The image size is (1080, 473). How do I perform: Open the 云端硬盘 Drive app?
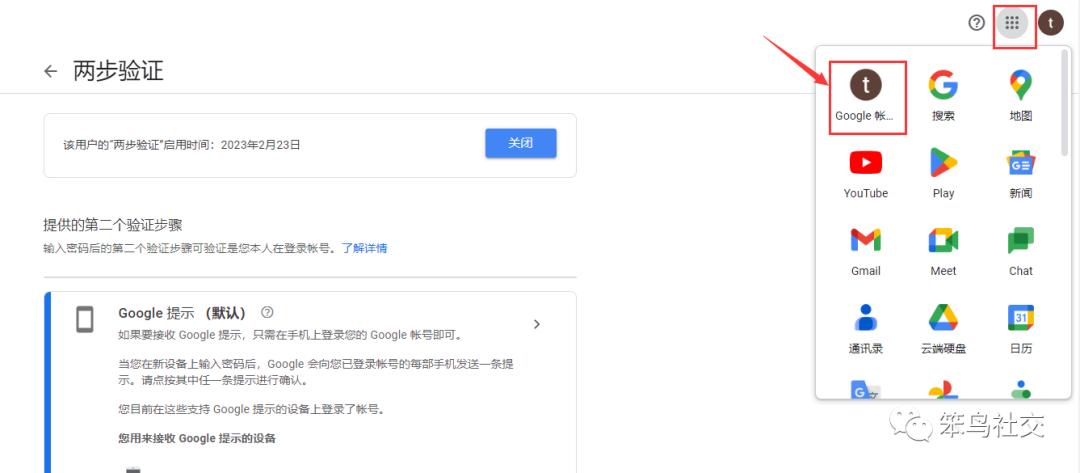coord(943,329)
